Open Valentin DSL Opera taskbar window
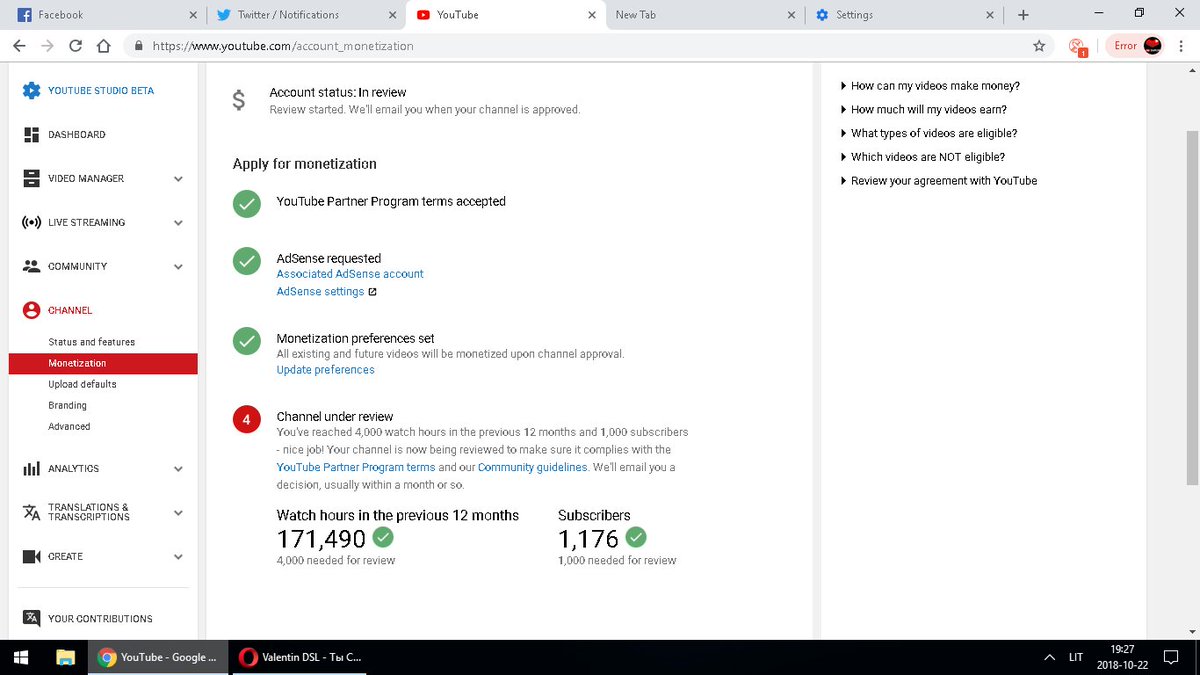 (x=301, y=657)
